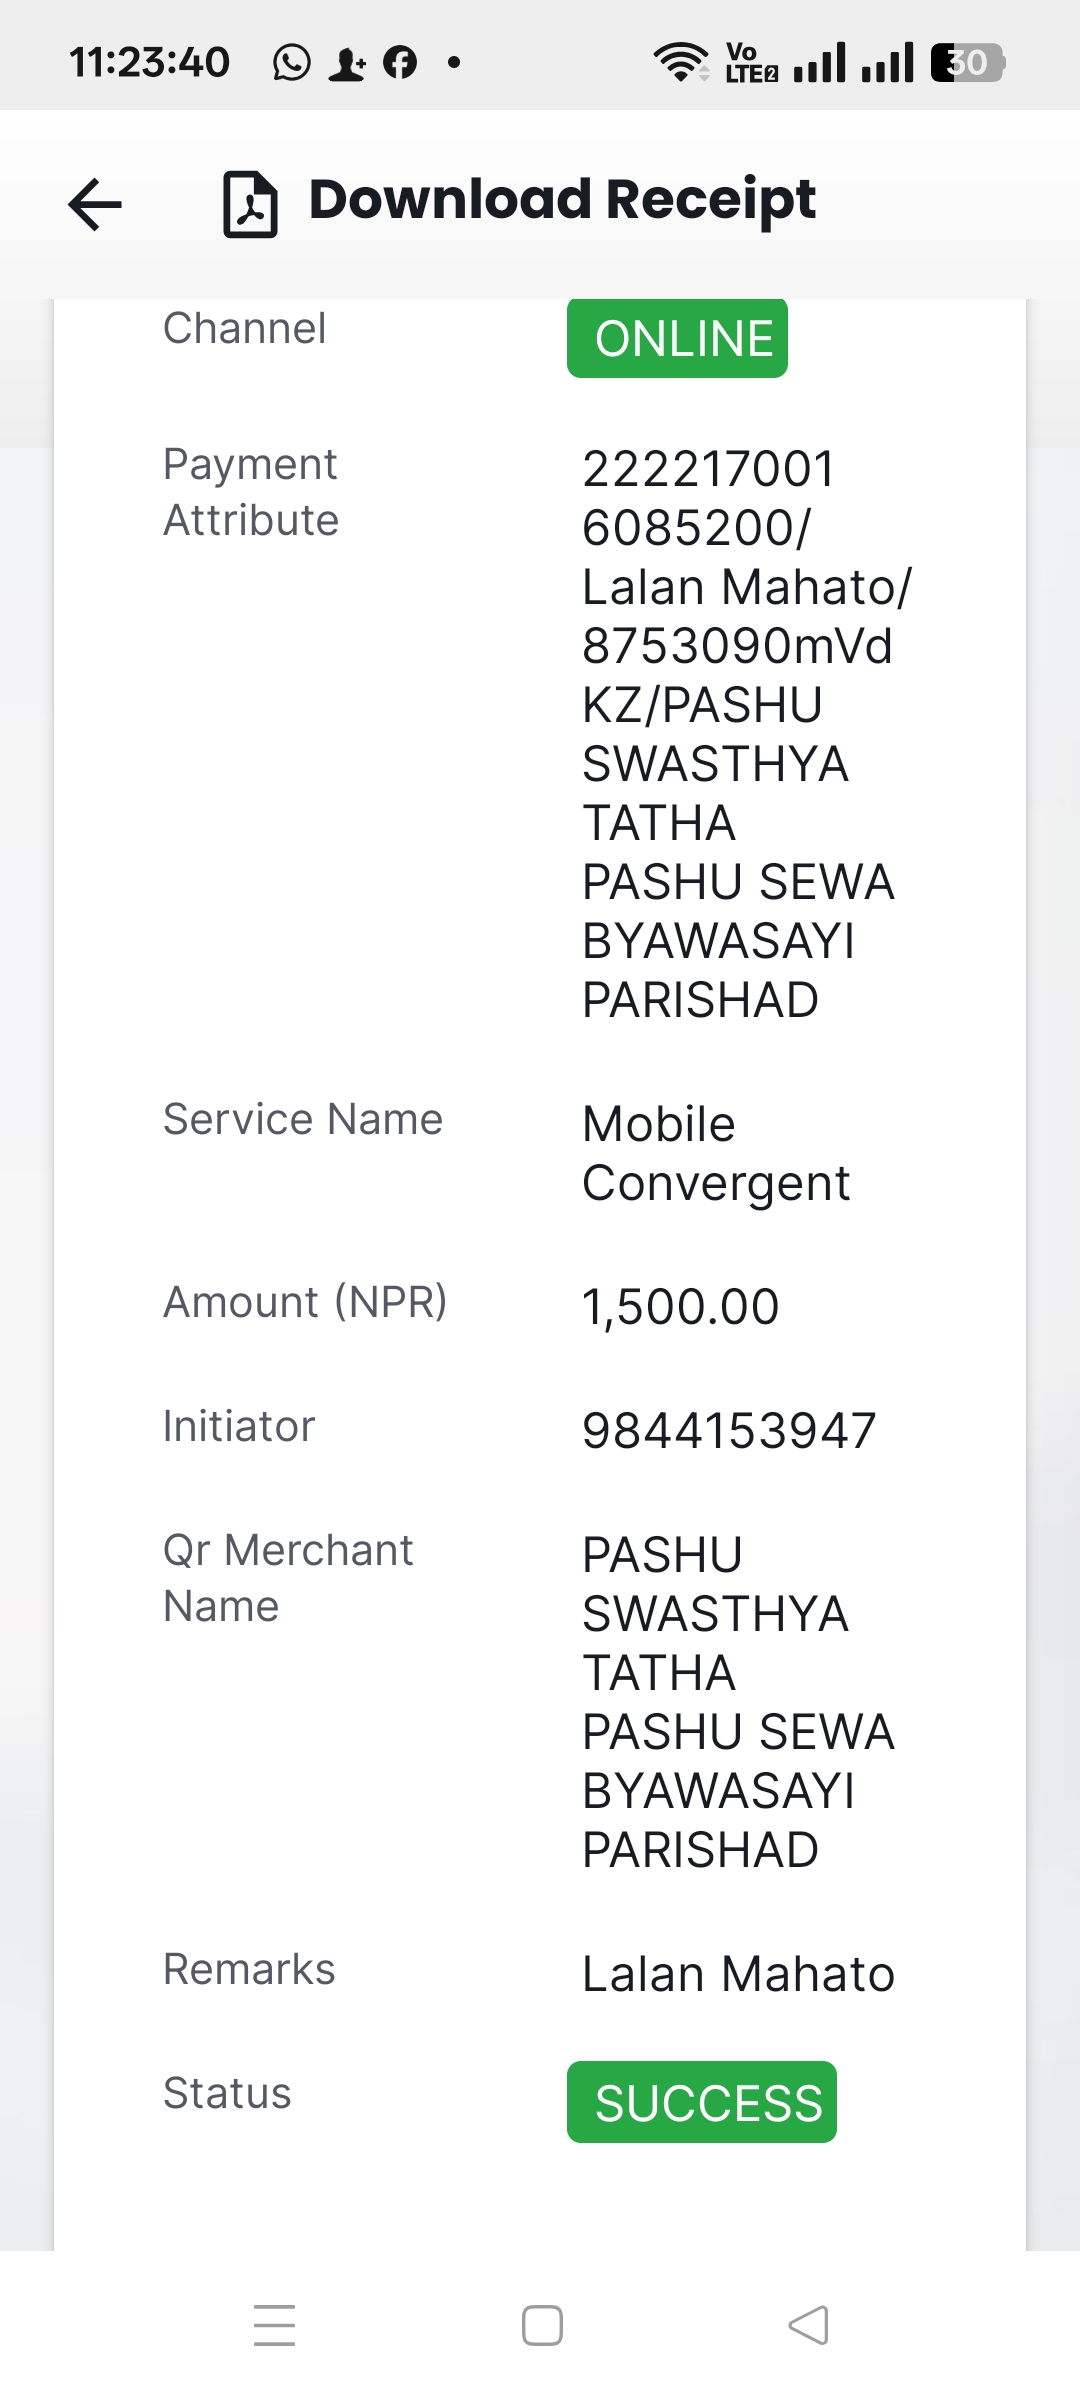Tap the WhatsApp status bar icon
This screenshot has width=1080, height=2400.
[291, 62]
